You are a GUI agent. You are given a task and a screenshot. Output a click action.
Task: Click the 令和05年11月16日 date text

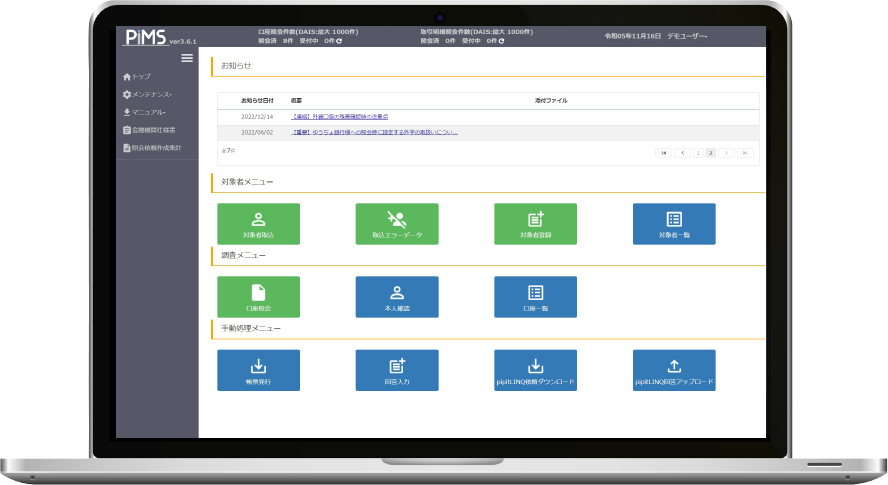pyautogui.click(x=633, y=36)
